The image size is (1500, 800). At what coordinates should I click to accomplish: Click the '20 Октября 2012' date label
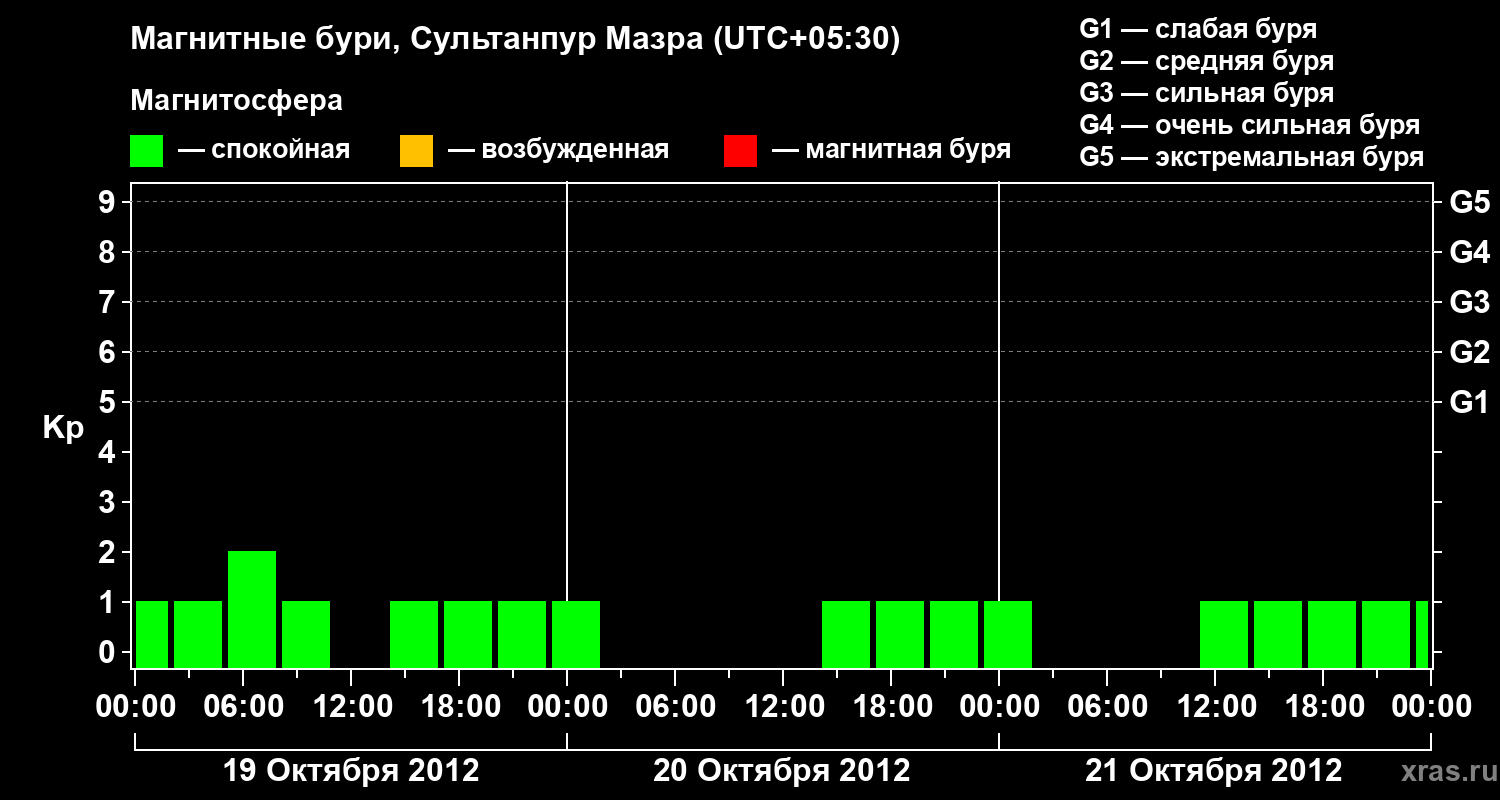point(782,771)
